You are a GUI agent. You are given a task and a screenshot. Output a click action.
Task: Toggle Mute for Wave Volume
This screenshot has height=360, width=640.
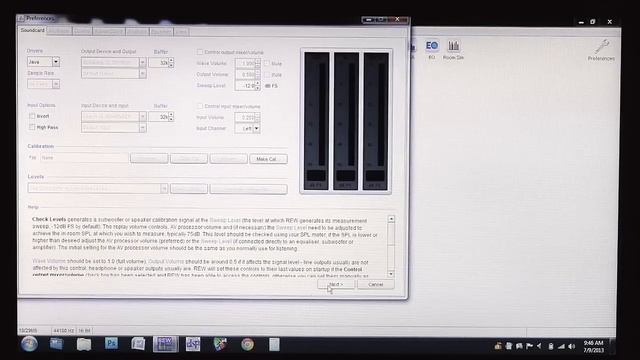coord(267,63)
